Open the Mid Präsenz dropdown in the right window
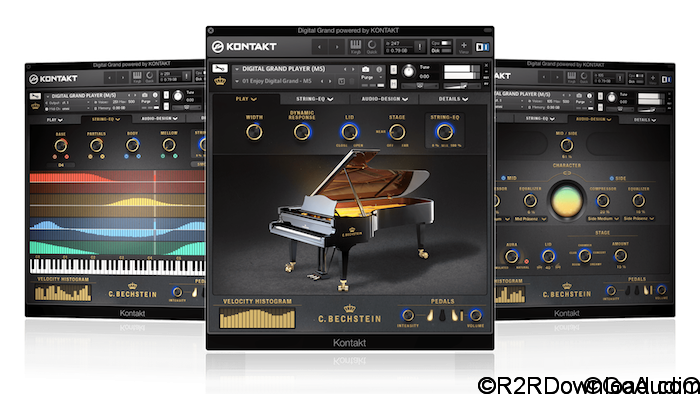700x394 pixels. tap(530, 219)
